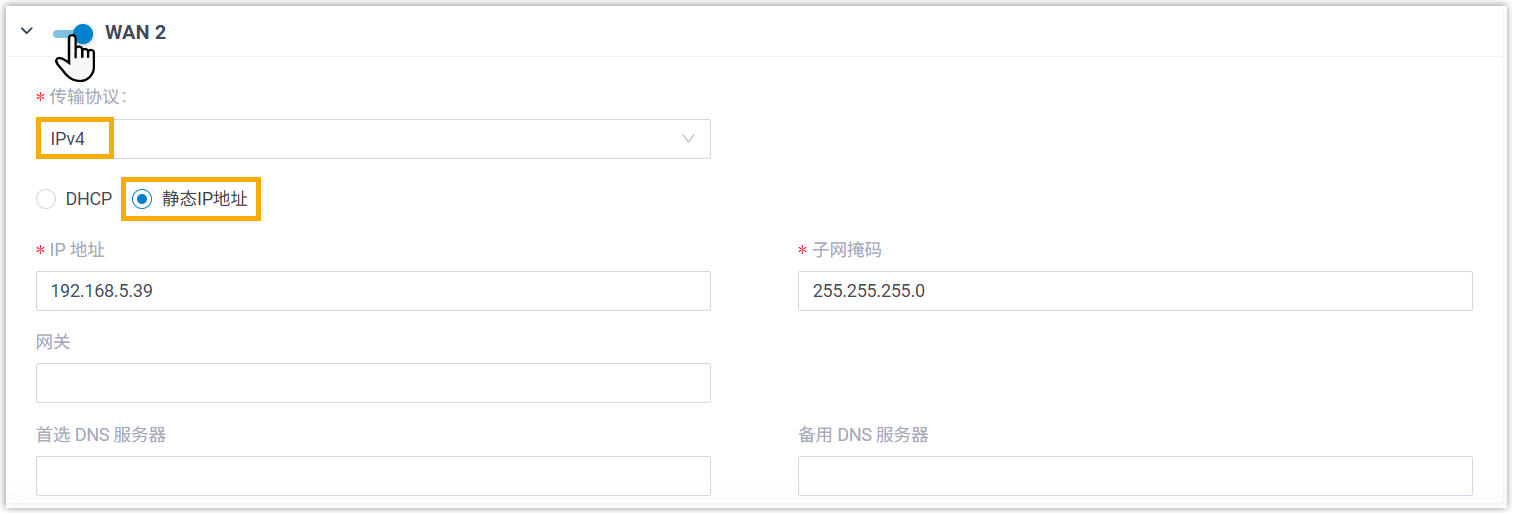Focus the 子网掩码 field with 255.255.255.0

(1134, 291)
